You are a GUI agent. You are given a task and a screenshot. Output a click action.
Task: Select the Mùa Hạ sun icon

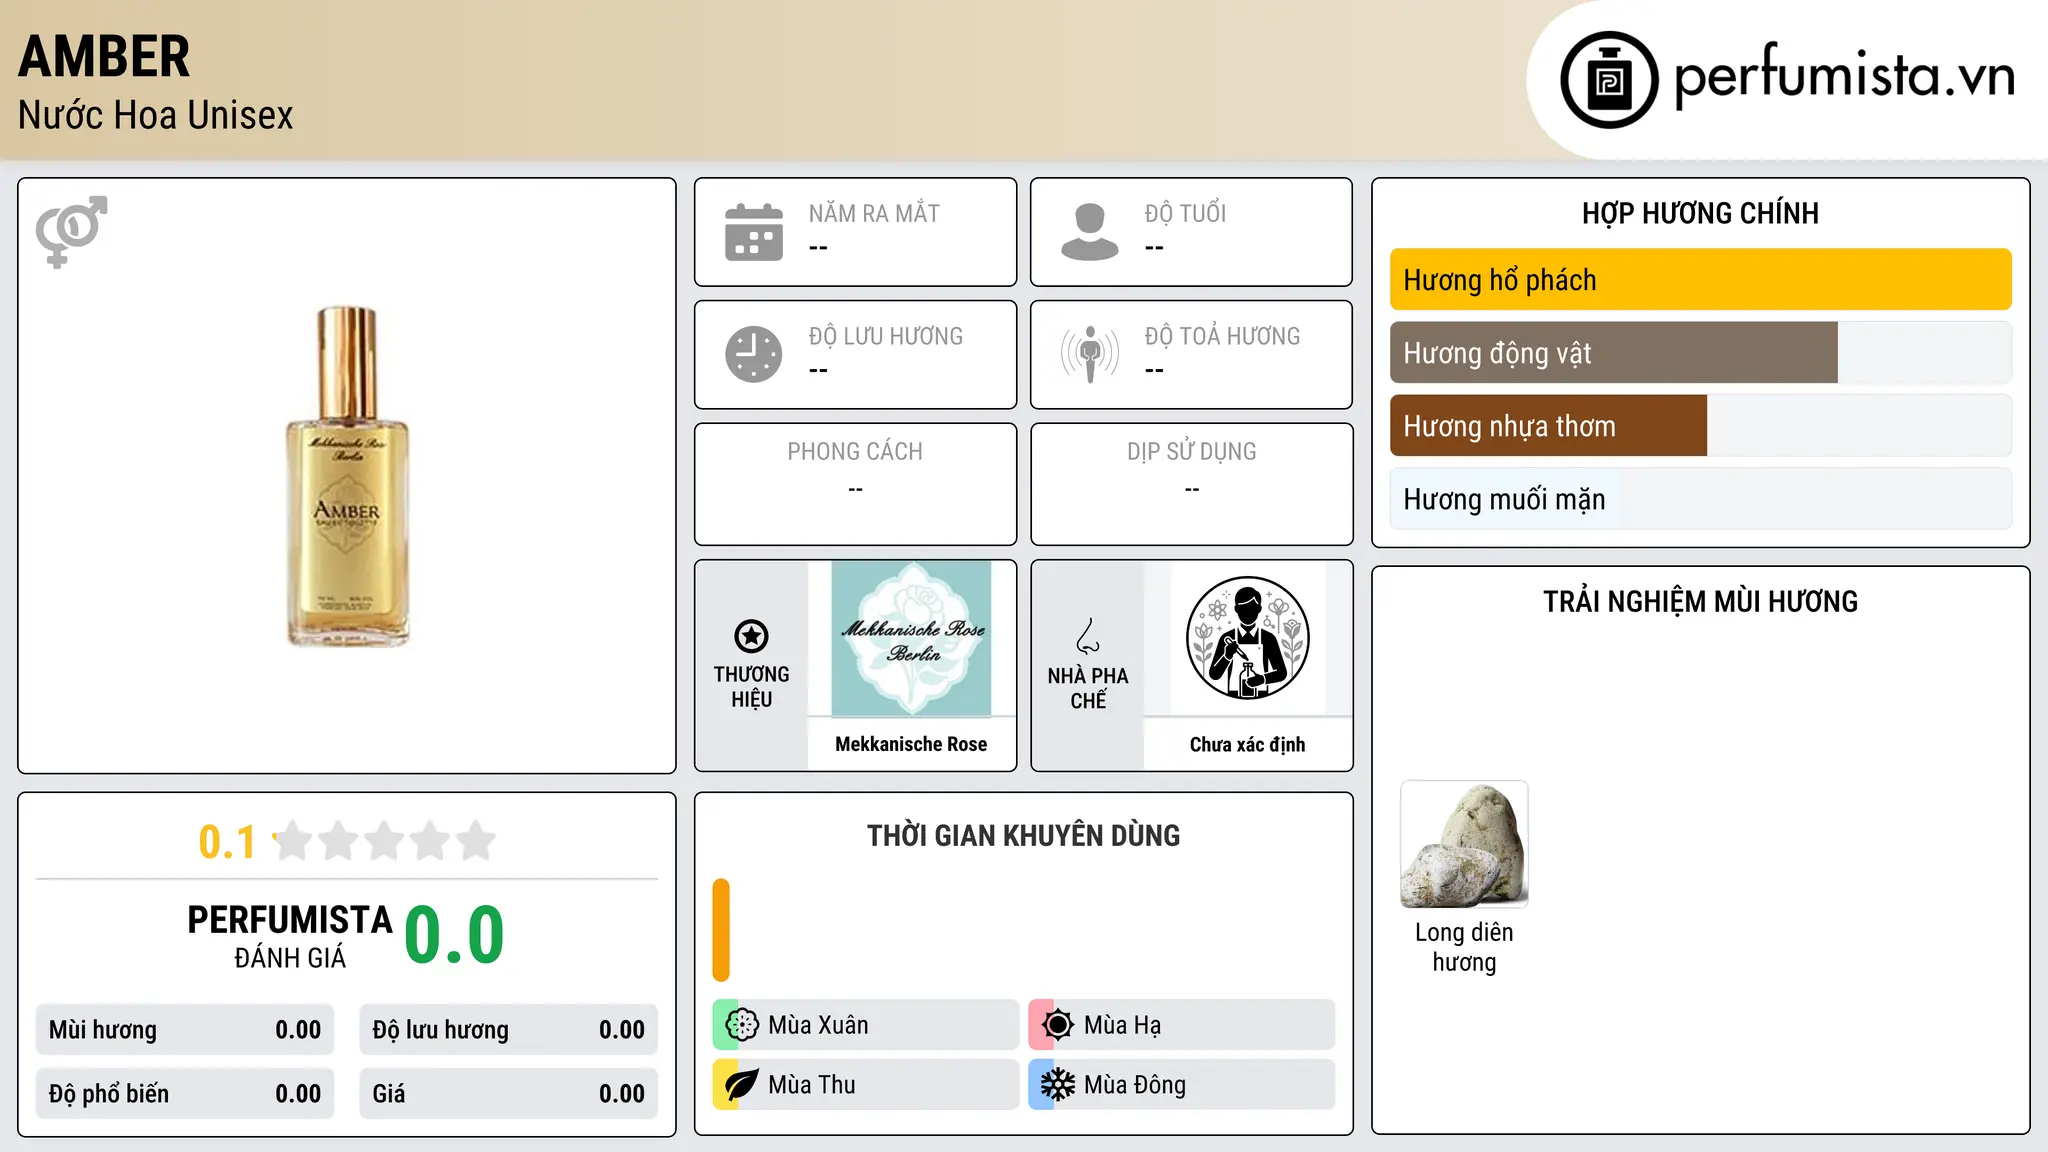(1058, 1025)
